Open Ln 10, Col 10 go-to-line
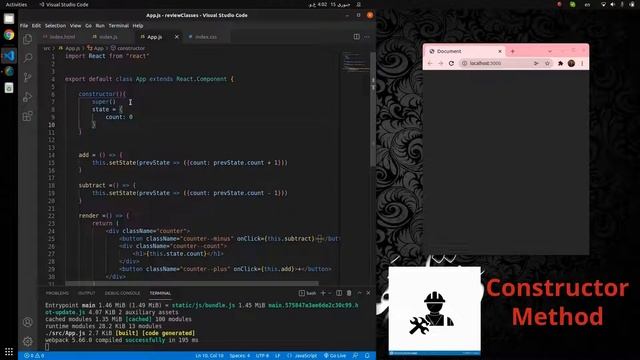The height and width of the screenshot is (360, 640). click(x=209, y=356)
